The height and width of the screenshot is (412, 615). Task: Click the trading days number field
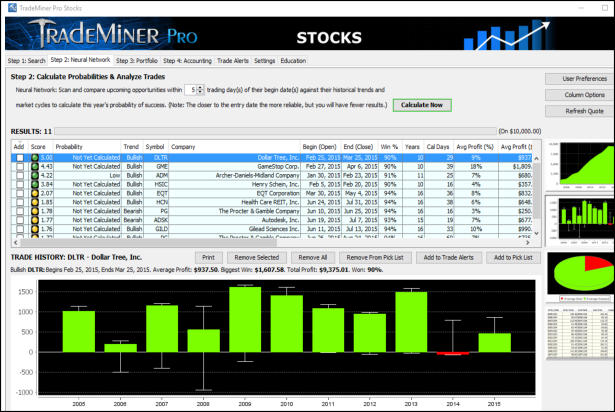click(191, 90)
